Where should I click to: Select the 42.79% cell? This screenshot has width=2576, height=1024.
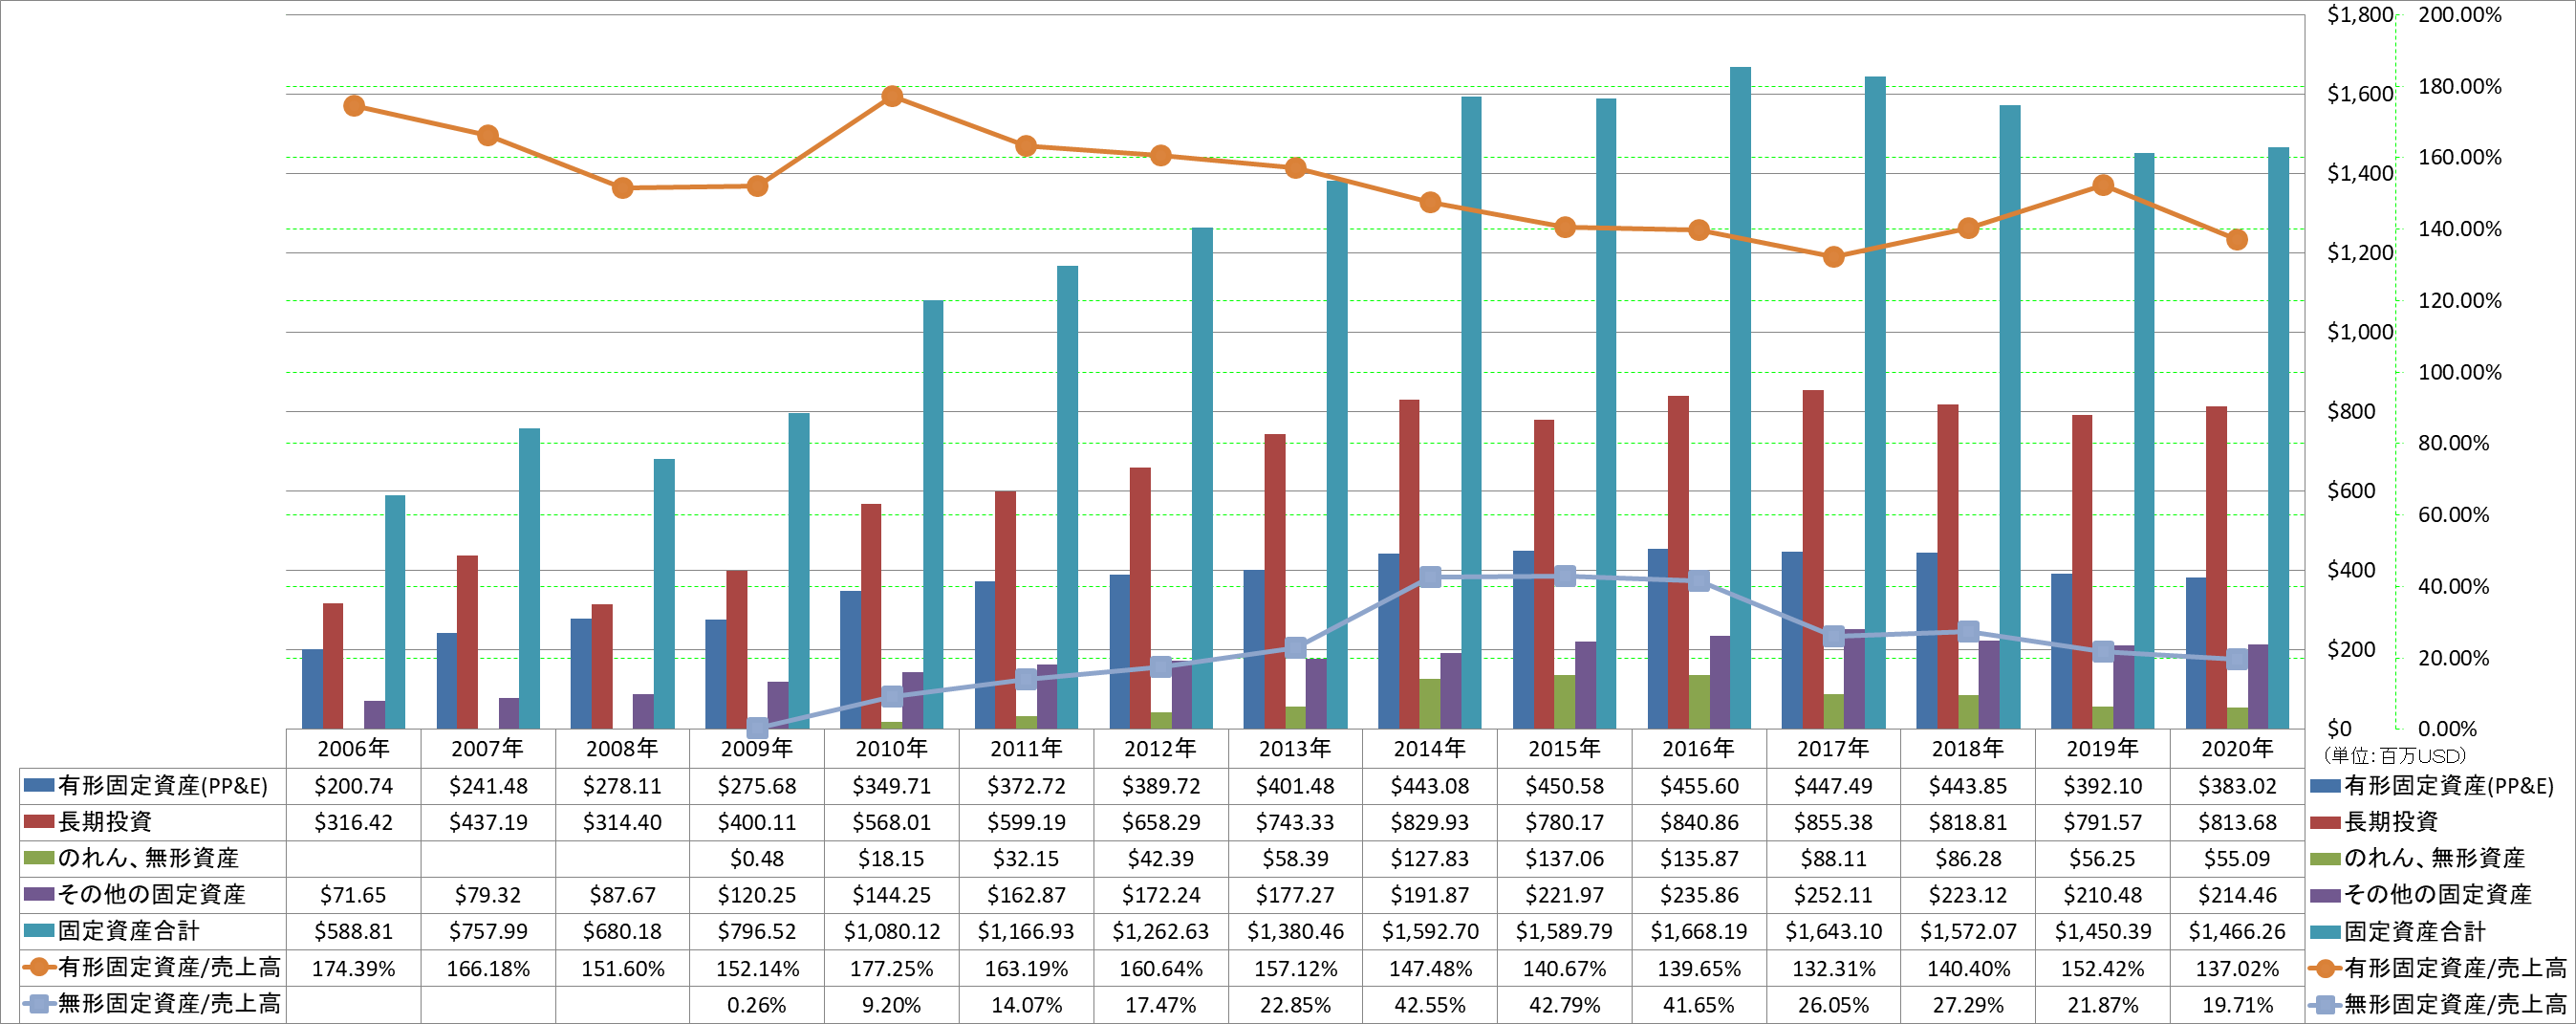coord(1564,1004)
